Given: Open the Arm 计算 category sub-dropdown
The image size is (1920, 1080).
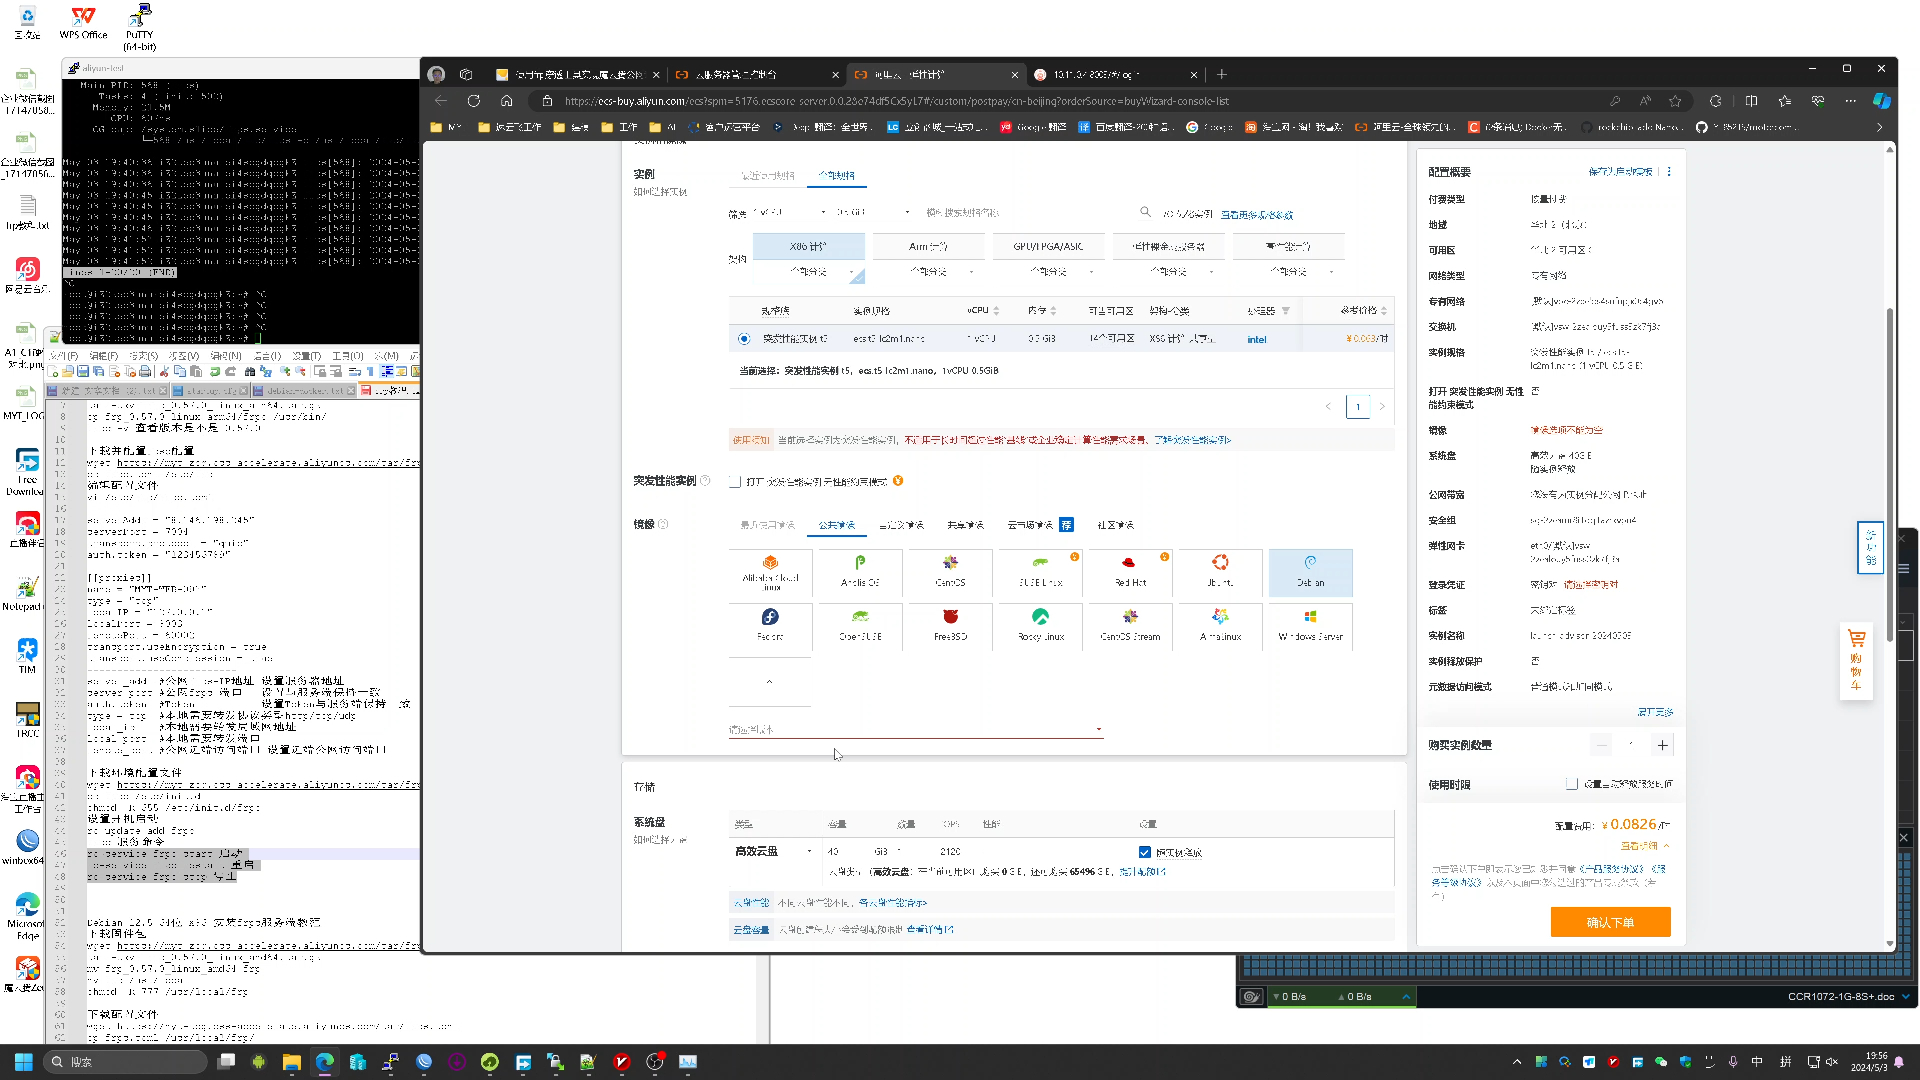Looking at the screenshot, I should tap(928, 272).
